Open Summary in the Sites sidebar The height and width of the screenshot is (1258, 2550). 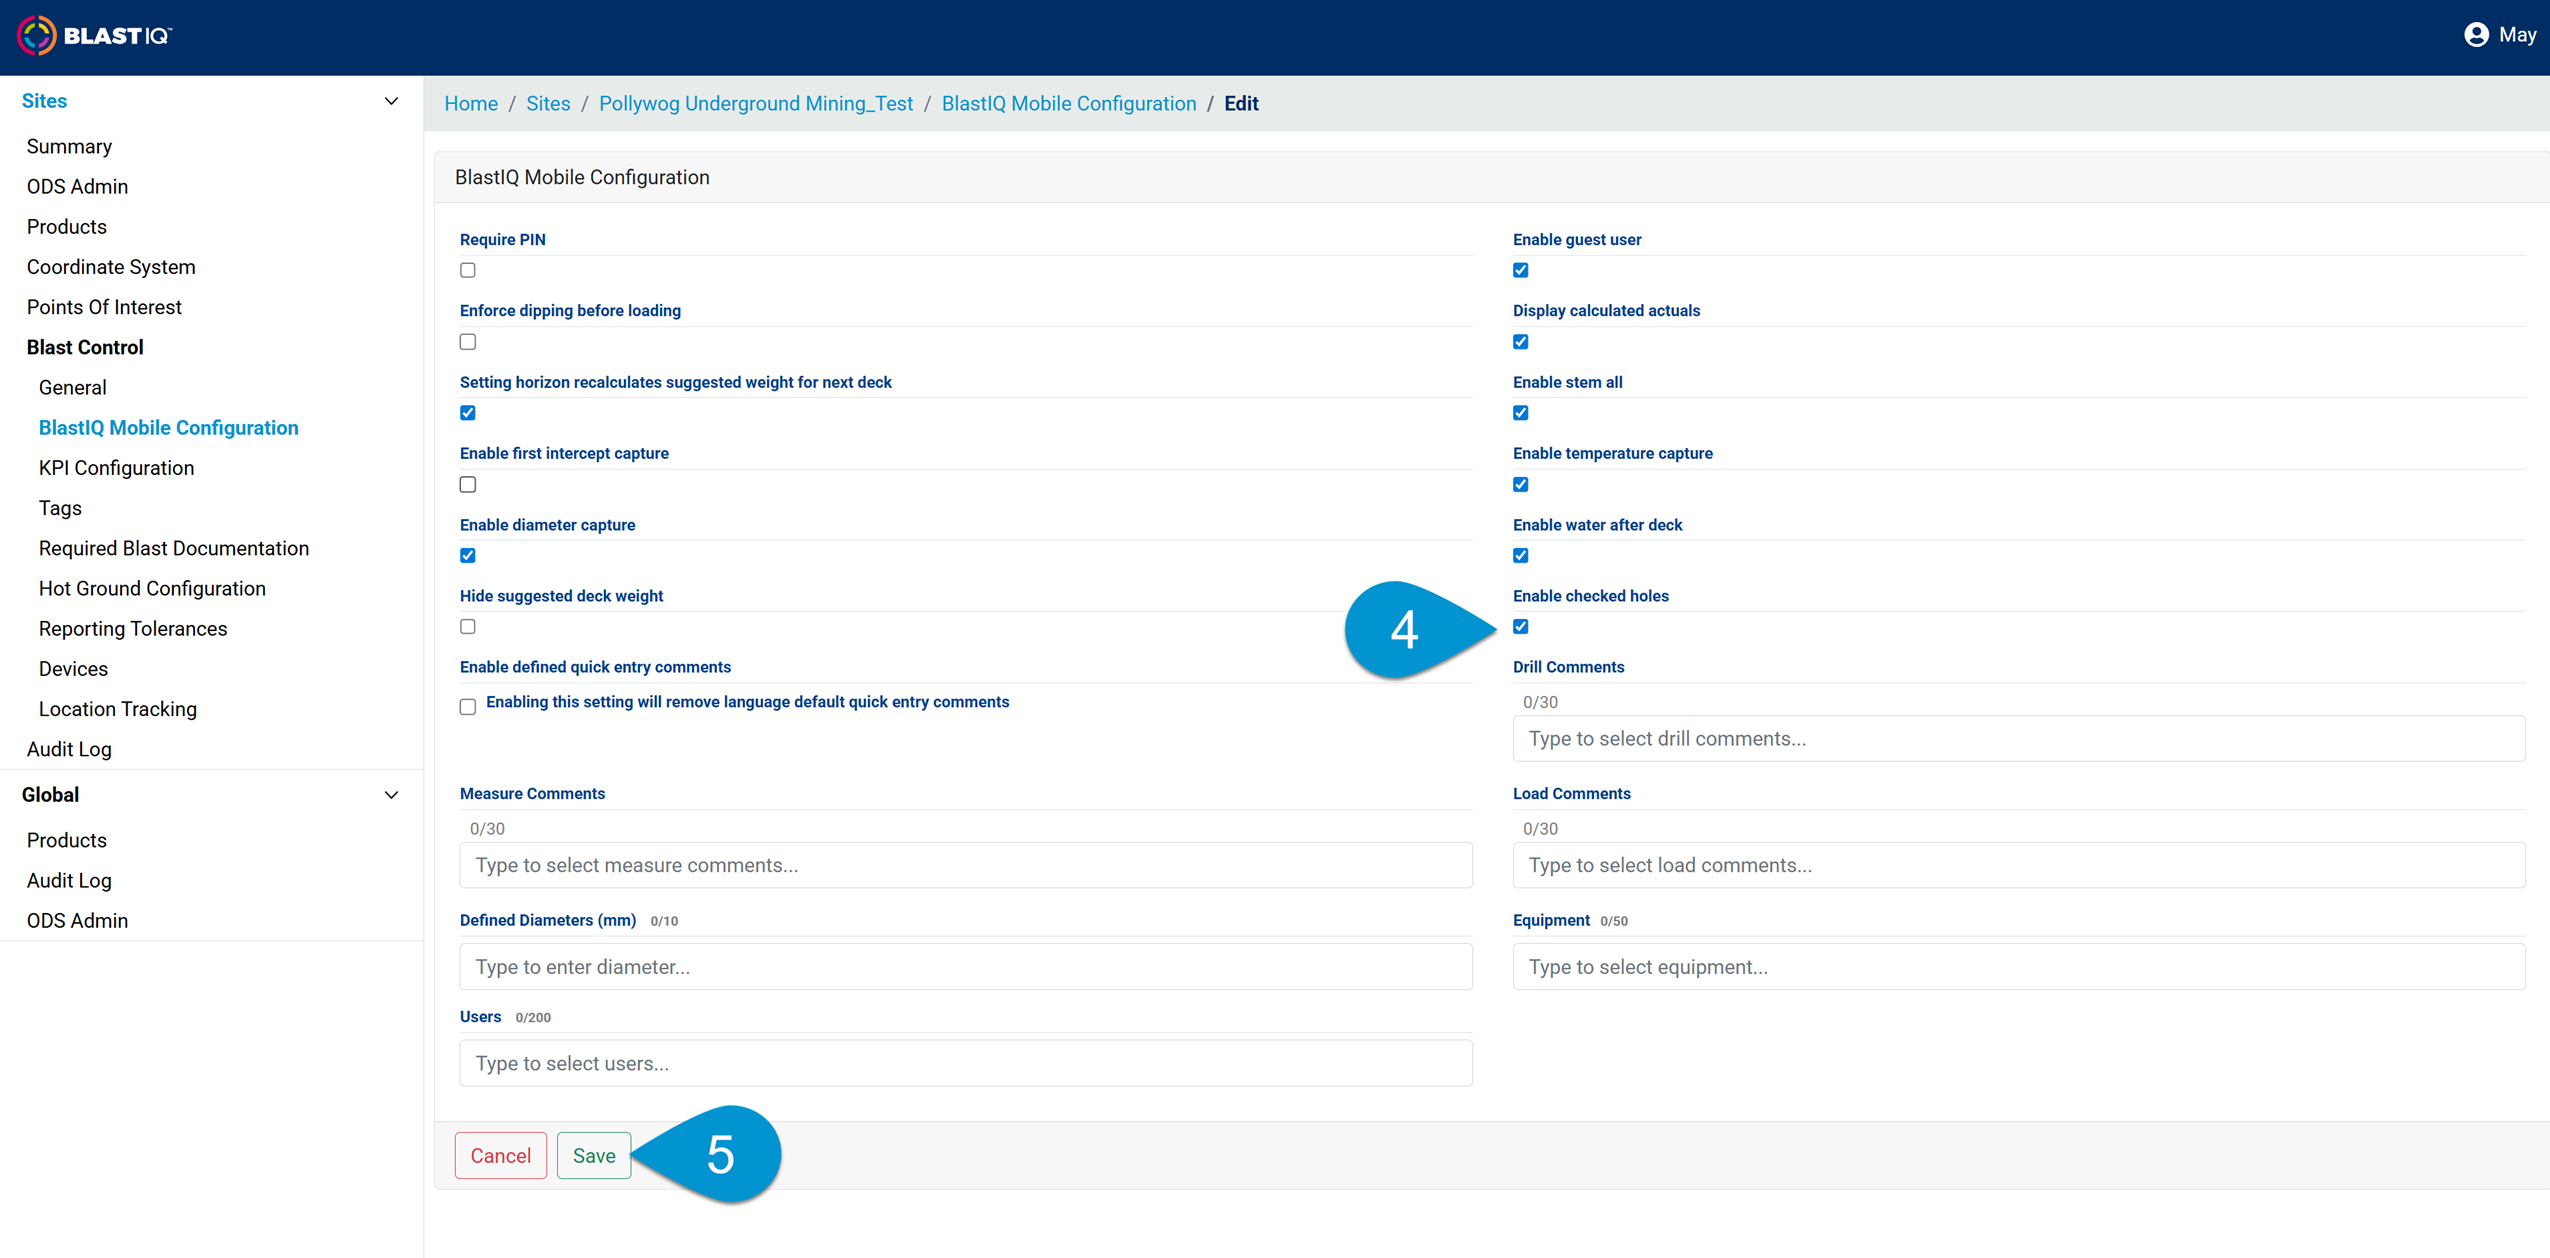(69, 147)
